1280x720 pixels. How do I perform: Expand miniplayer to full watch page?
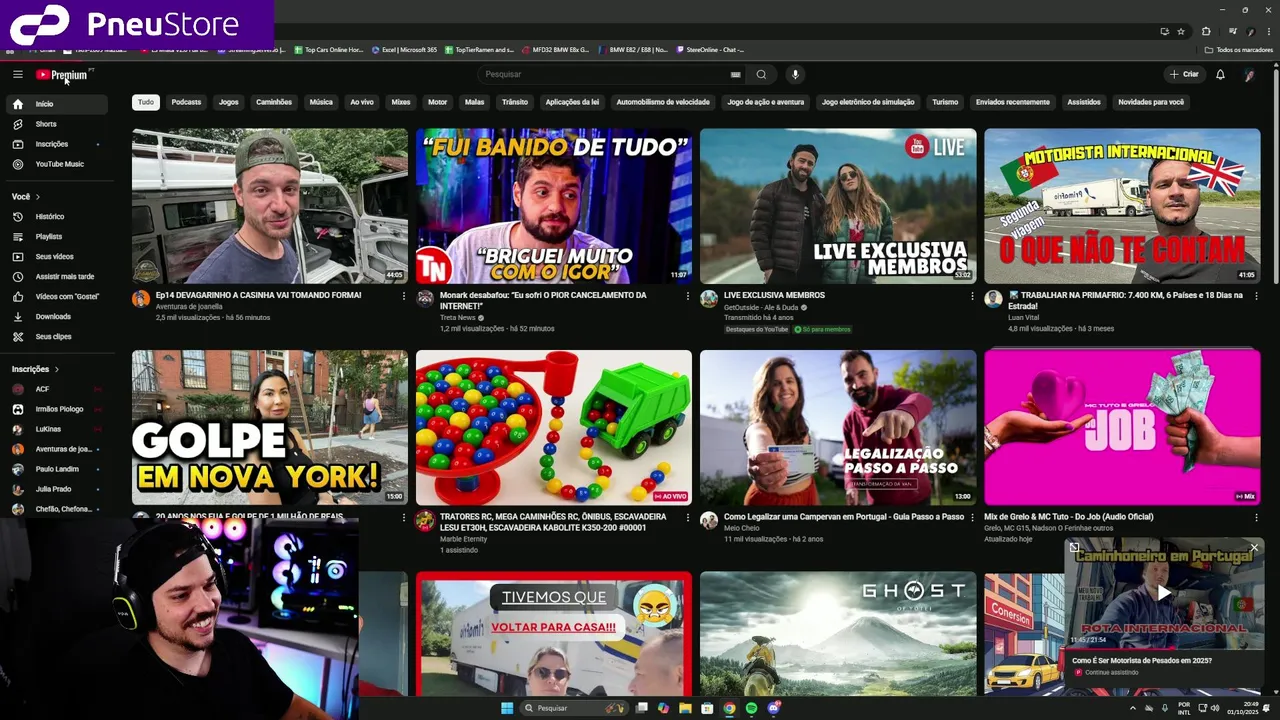point(1074,547)
